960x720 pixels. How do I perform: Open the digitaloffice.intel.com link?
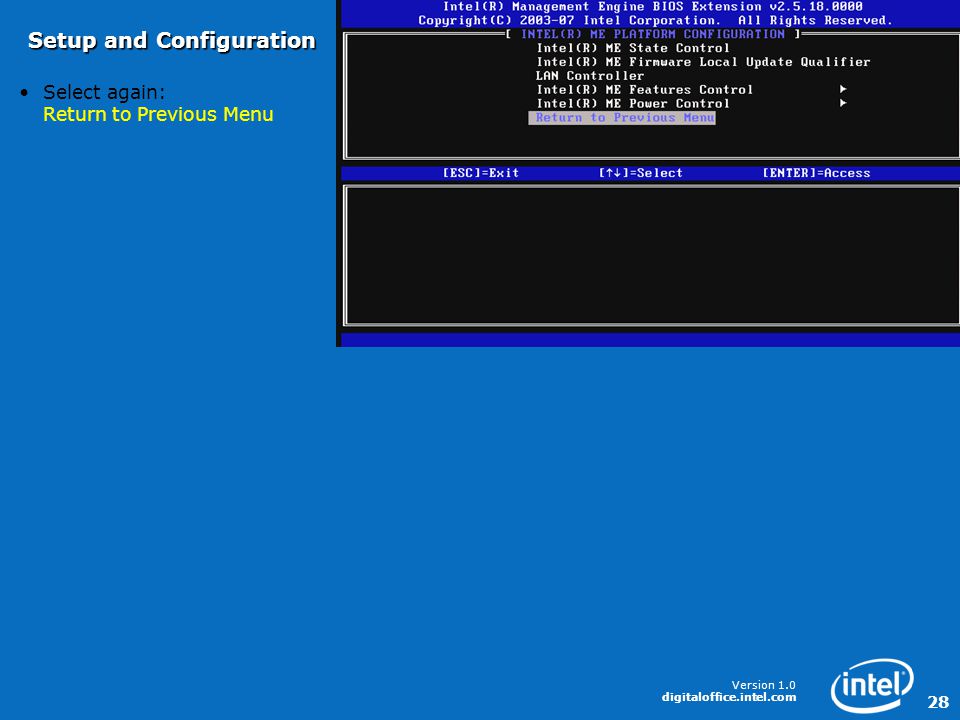(x=729, y=697)
